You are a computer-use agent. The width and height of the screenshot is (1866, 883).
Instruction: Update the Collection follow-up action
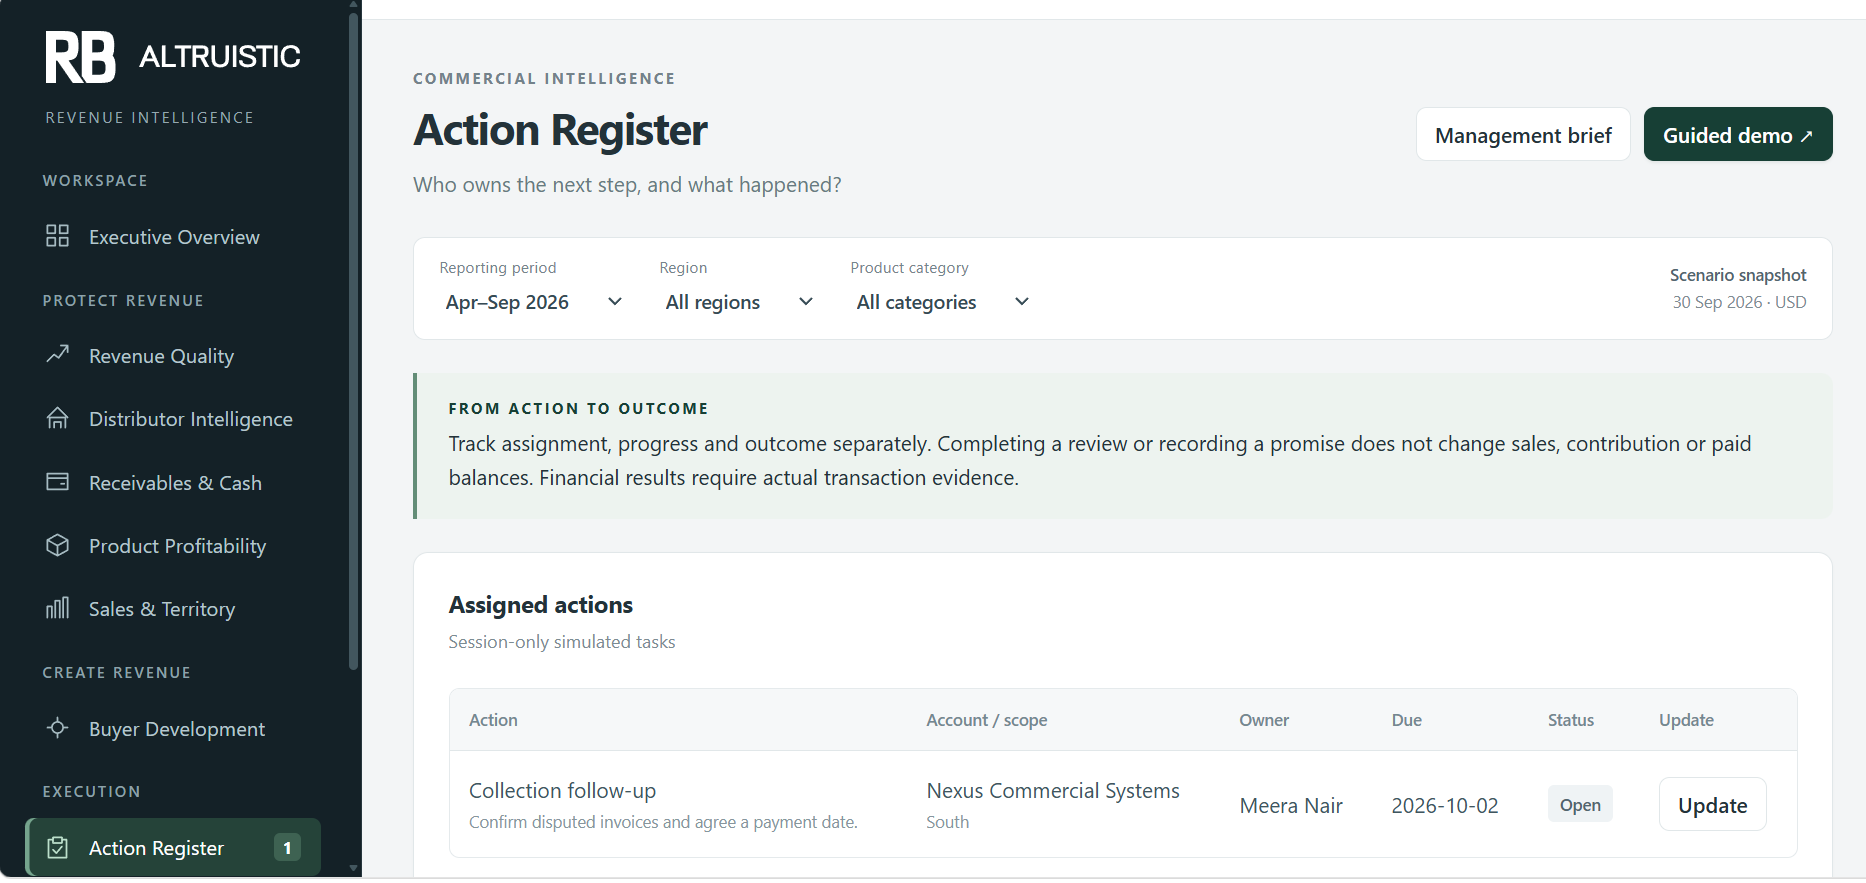1712,805
